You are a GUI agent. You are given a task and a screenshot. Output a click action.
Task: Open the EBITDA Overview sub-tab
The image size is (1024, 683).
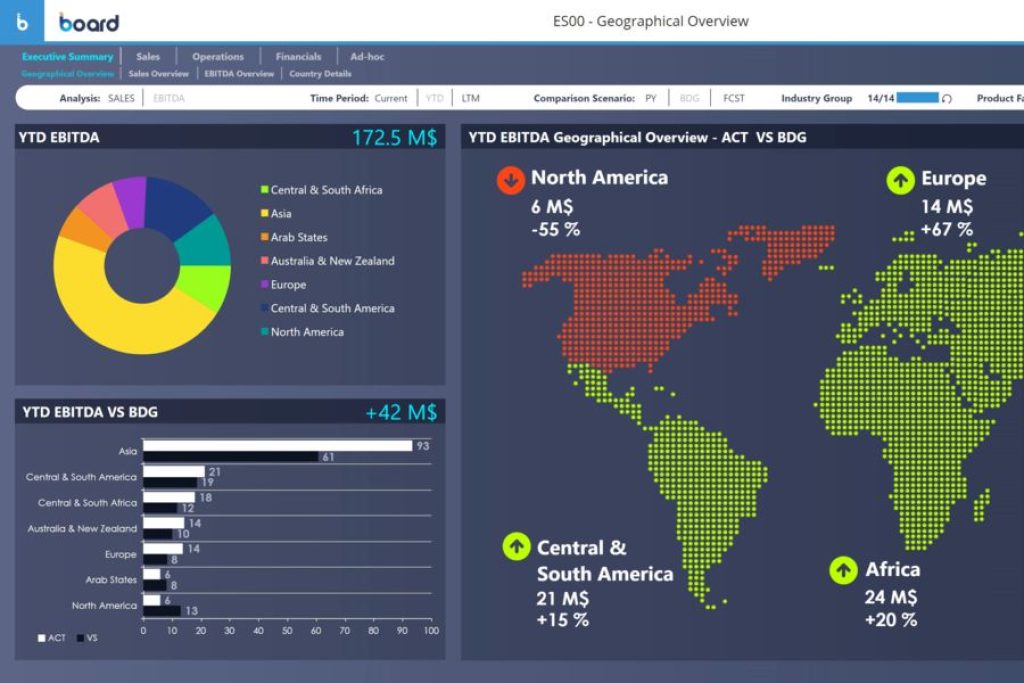[x=239, y=74]
